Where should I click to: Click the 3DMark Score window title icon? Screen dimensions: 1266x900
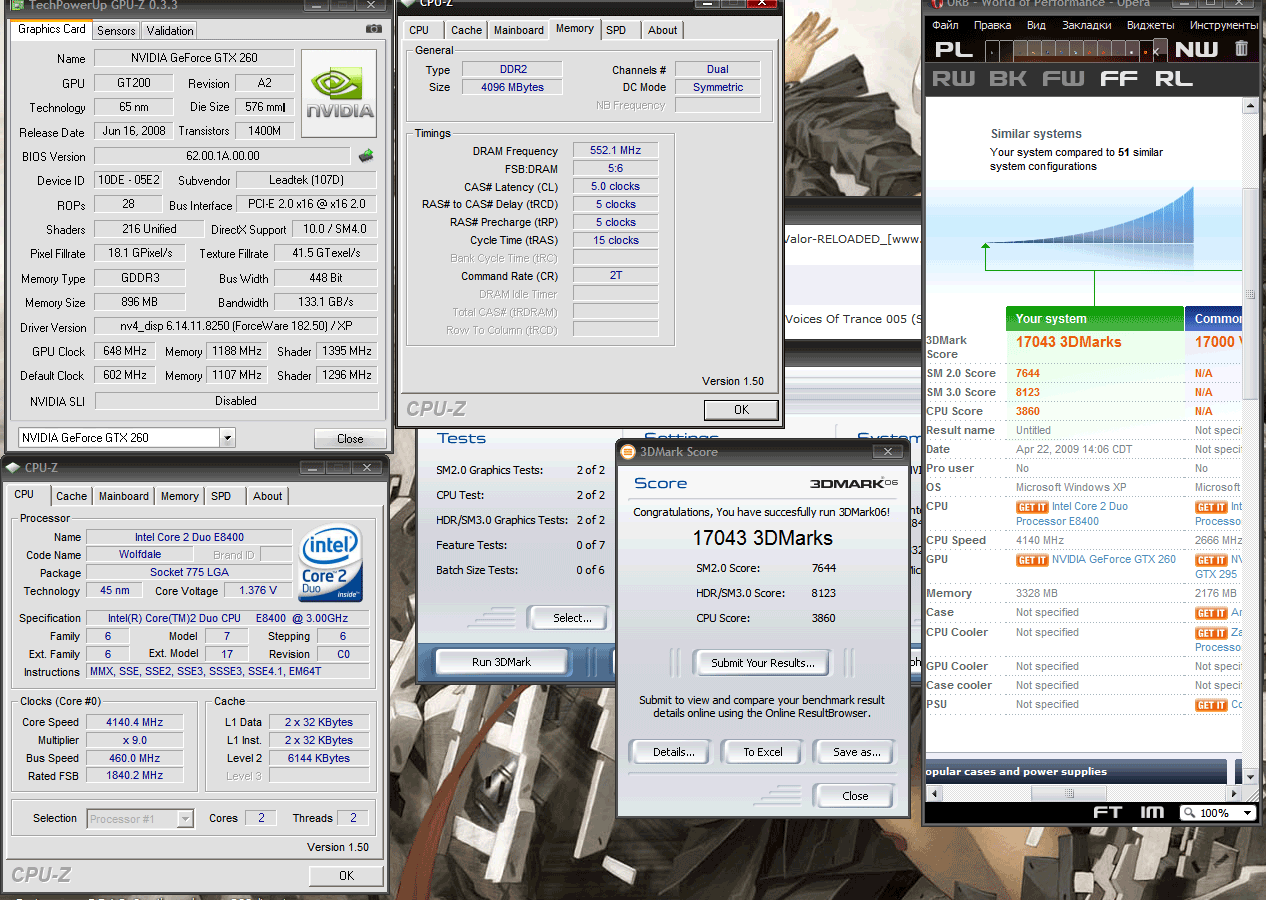pyautogui.click(x=628, y=452)
